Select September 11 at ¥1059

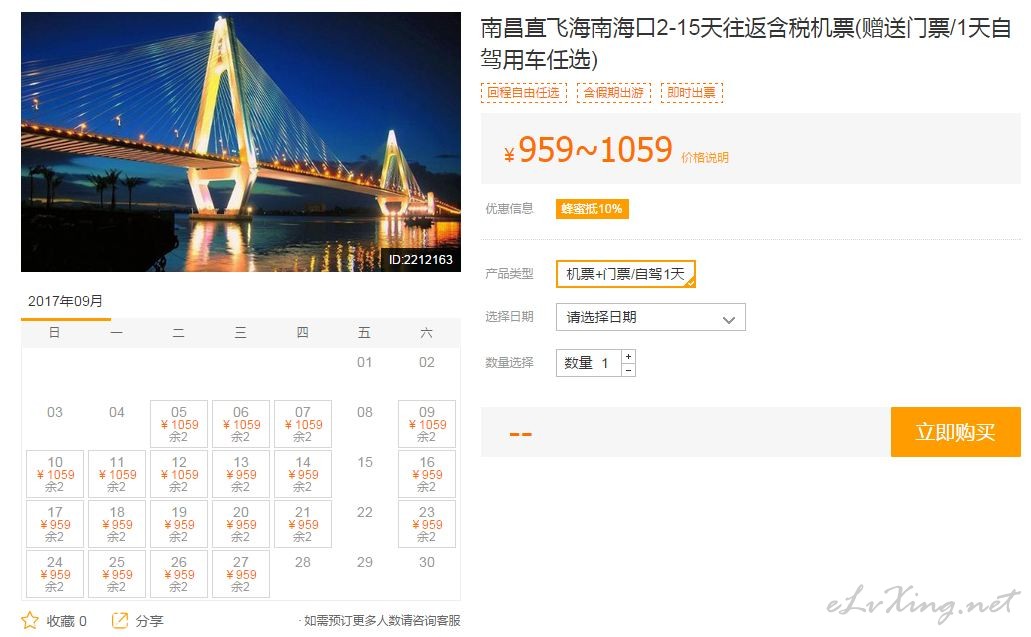(117, 474)
